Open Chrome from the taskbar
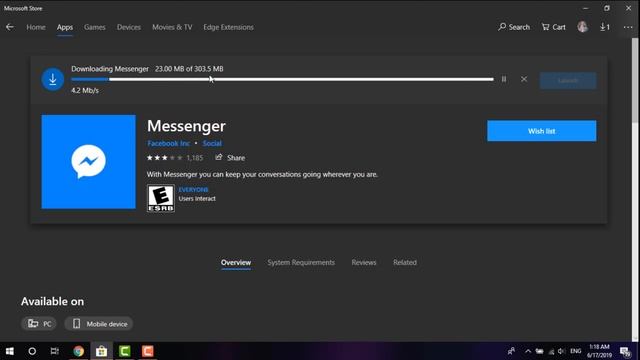Viewport: 640px width, 360px height. pyautogui.click(x=78, y=351)
